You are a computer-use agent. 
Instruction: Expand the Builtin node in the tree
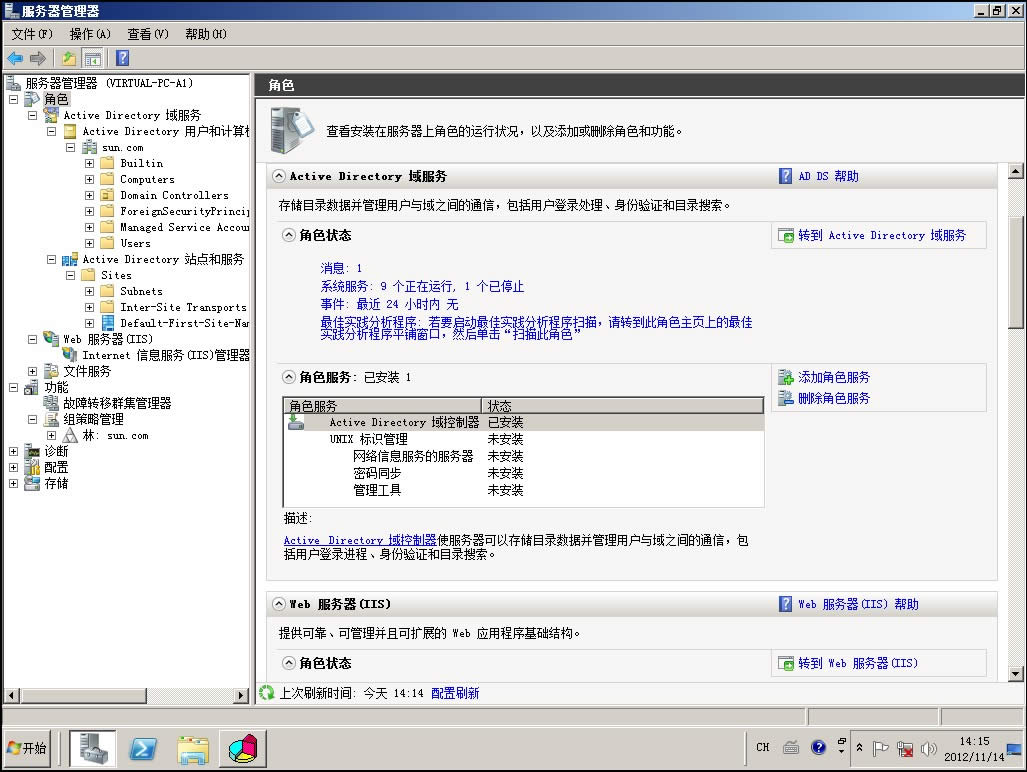pyautogui.click(x=88, y=163)
